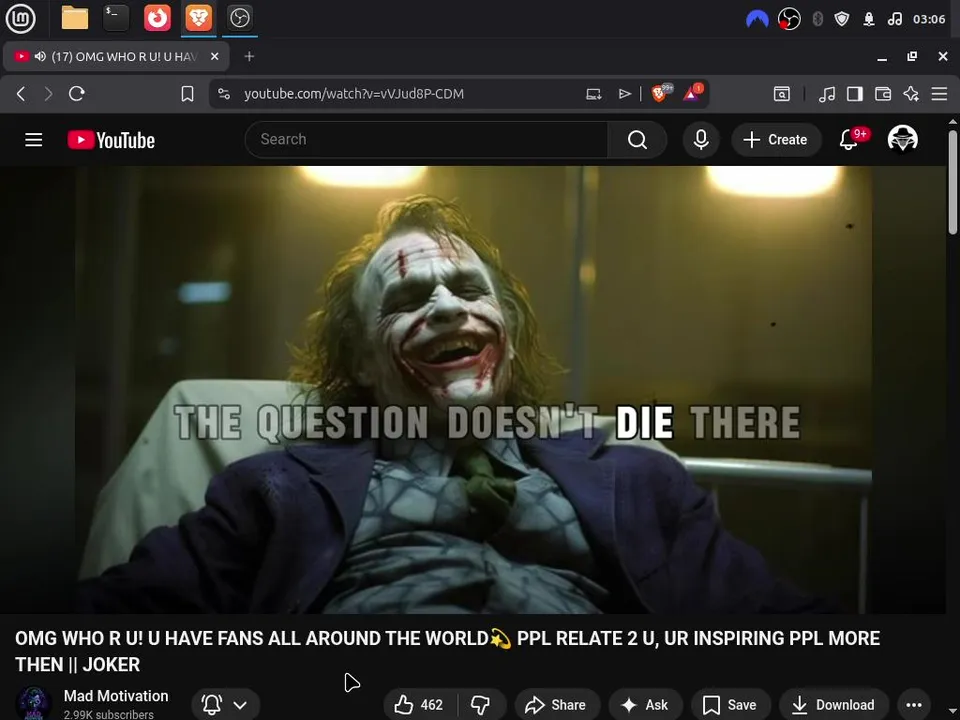The image size is (960, 720).
Task: Open Leo AI sparkle icon
Action: 911,94
